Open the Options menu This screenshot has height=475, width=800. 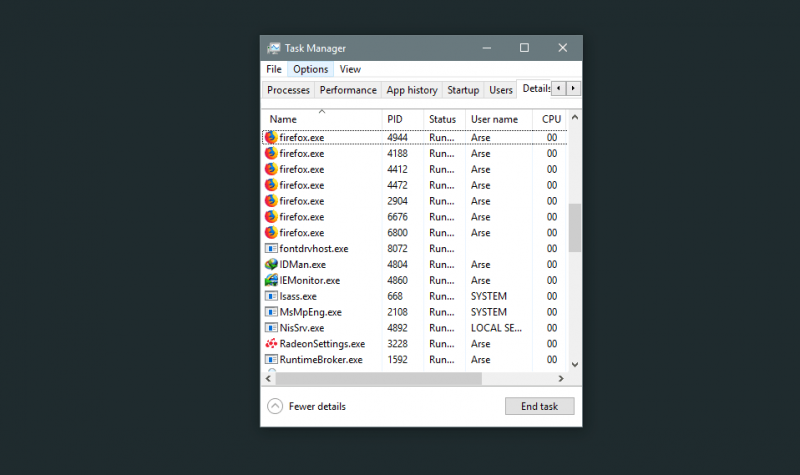(x=310, y=69)
